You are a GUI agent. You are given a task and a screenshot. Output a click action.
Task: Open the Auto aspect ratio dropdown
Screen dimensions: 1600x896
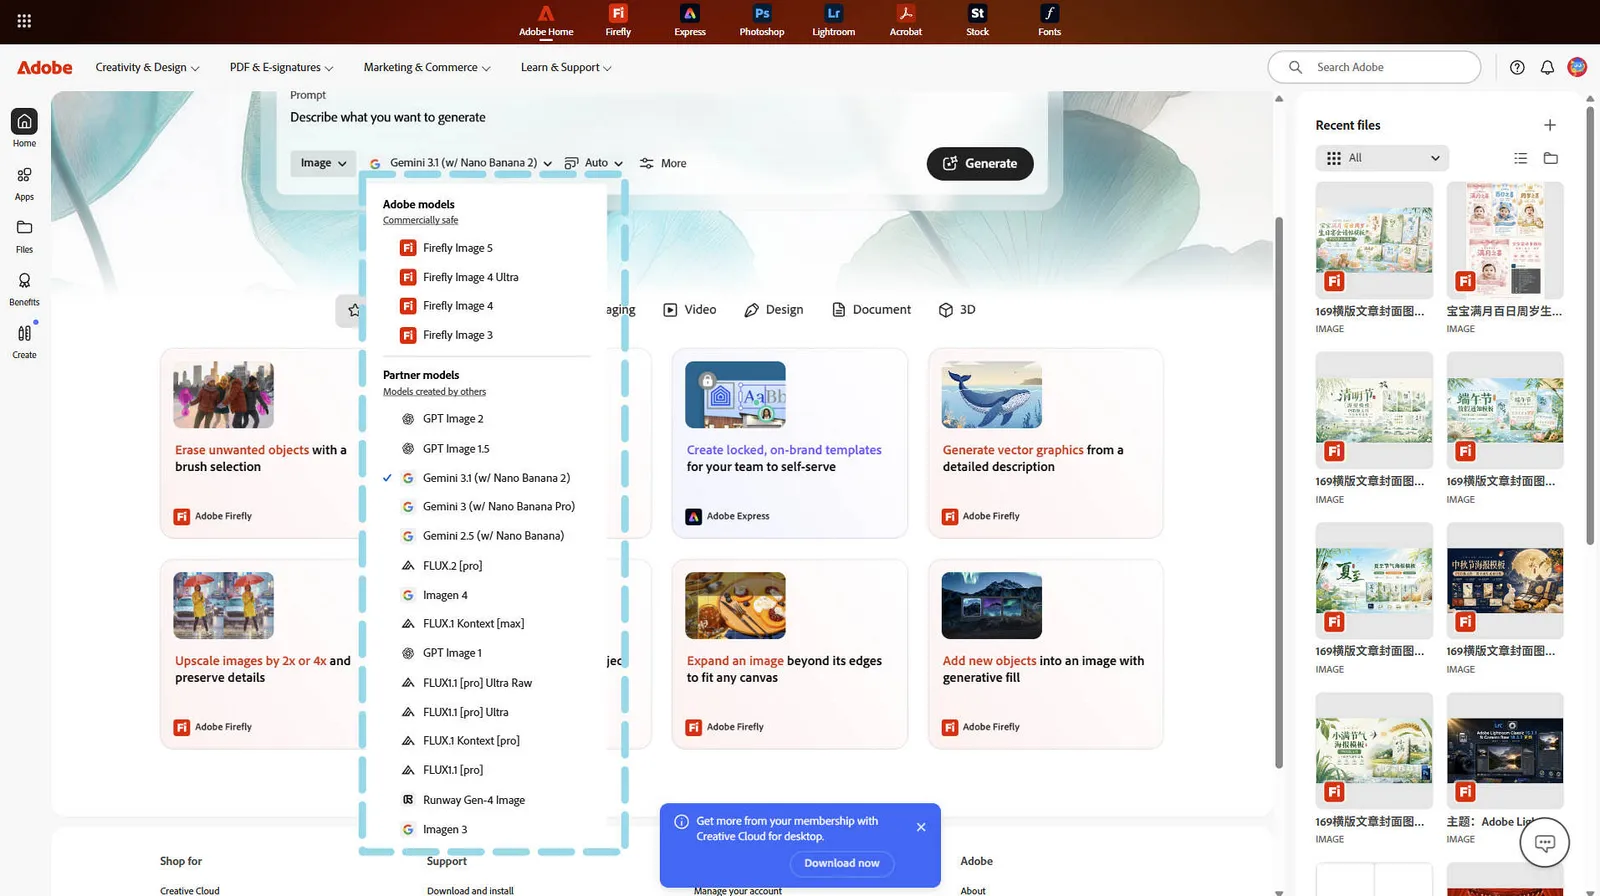(x=594, y=163)
